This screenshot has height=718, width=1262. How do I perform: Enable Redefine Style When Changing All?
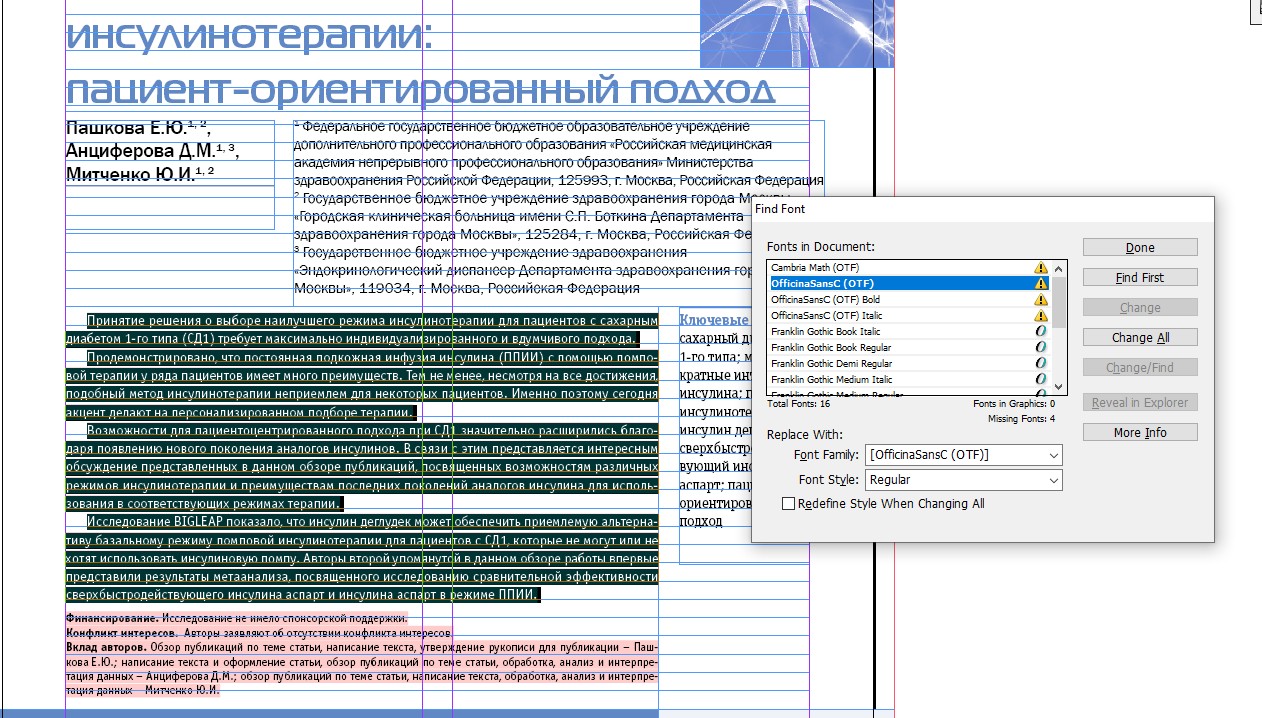tap(789, 504)
